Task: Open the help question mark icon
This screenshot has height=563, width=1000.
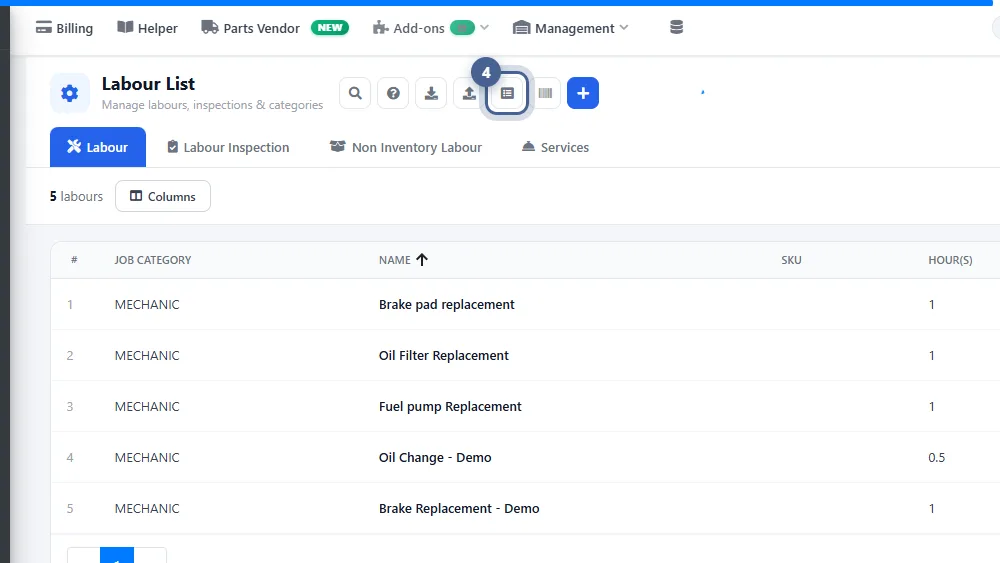Action: [393, 93]
